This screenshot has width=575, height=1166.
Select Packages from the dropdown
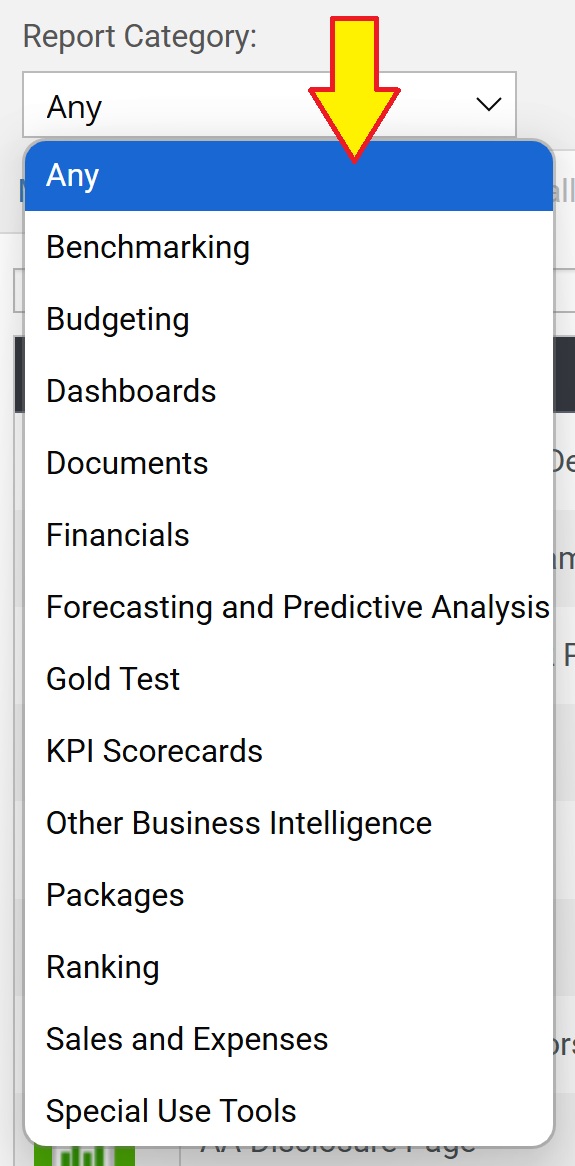coord(289,896)
